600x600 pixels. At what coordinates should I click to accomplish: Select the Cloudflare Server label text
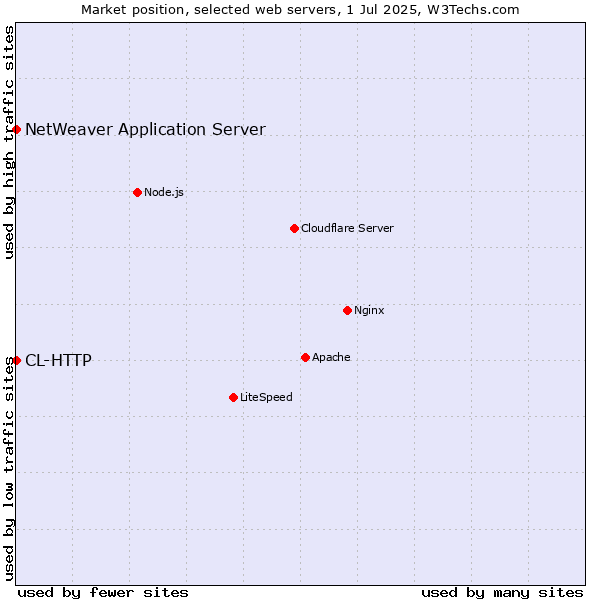click(x=347, y=228)
